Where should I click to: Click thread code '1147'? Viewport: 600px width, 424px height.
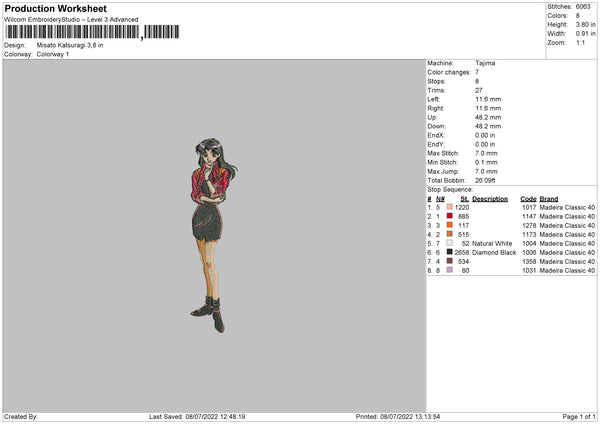point(529,217)
